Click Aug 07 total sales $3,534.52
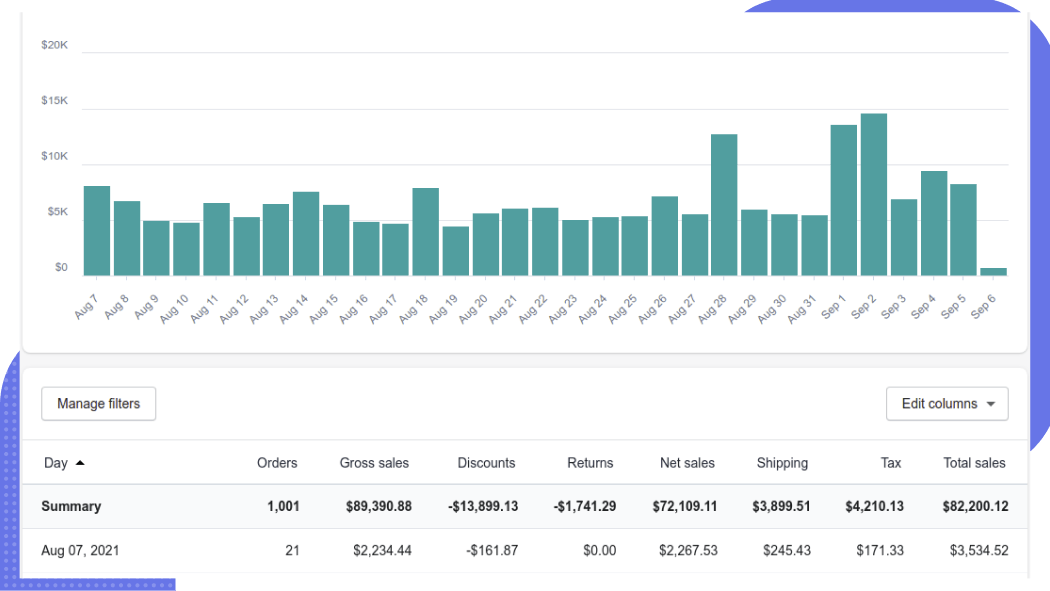The width and height of the screenshot is (1050, 591). click(979, 550)
